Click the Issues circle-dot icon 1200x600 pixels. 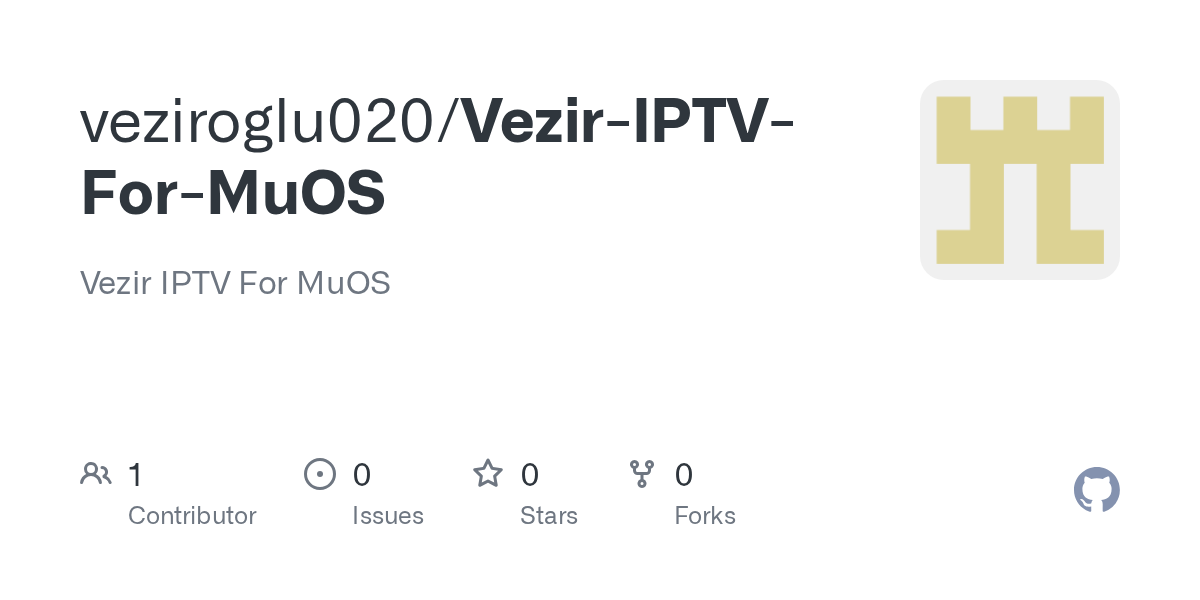click(x=319, y=473)
